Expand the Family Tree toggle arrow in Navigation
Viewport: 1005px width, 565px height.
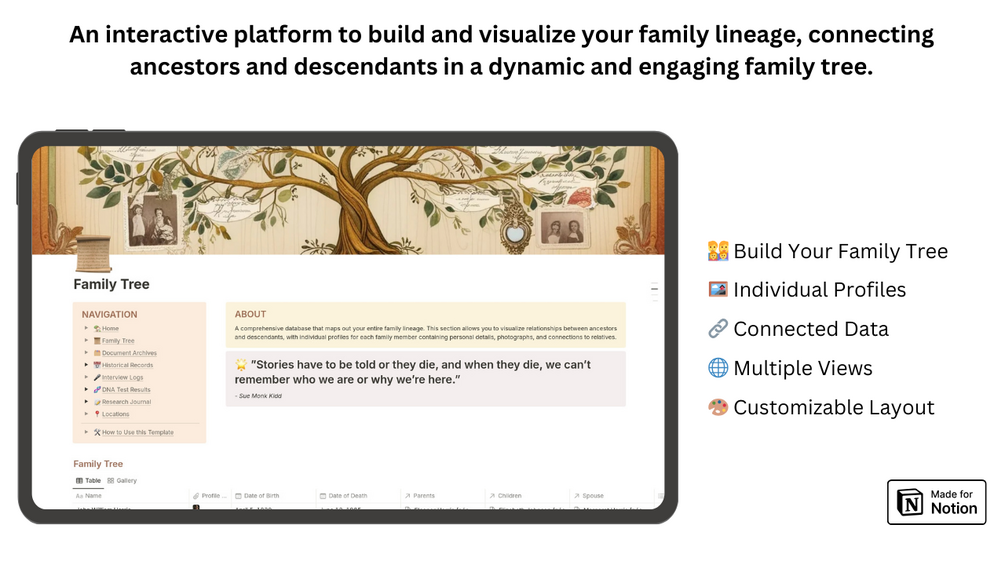coord(87,340)
